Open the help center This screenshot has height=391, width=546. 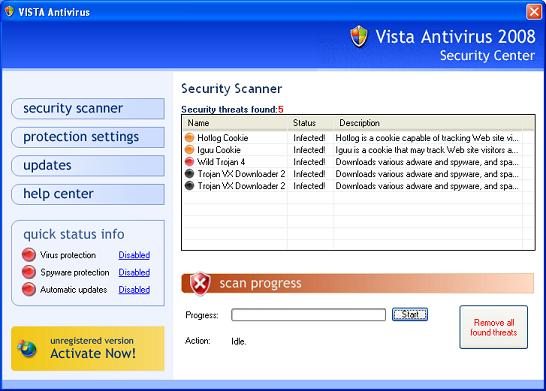point(88,194)
